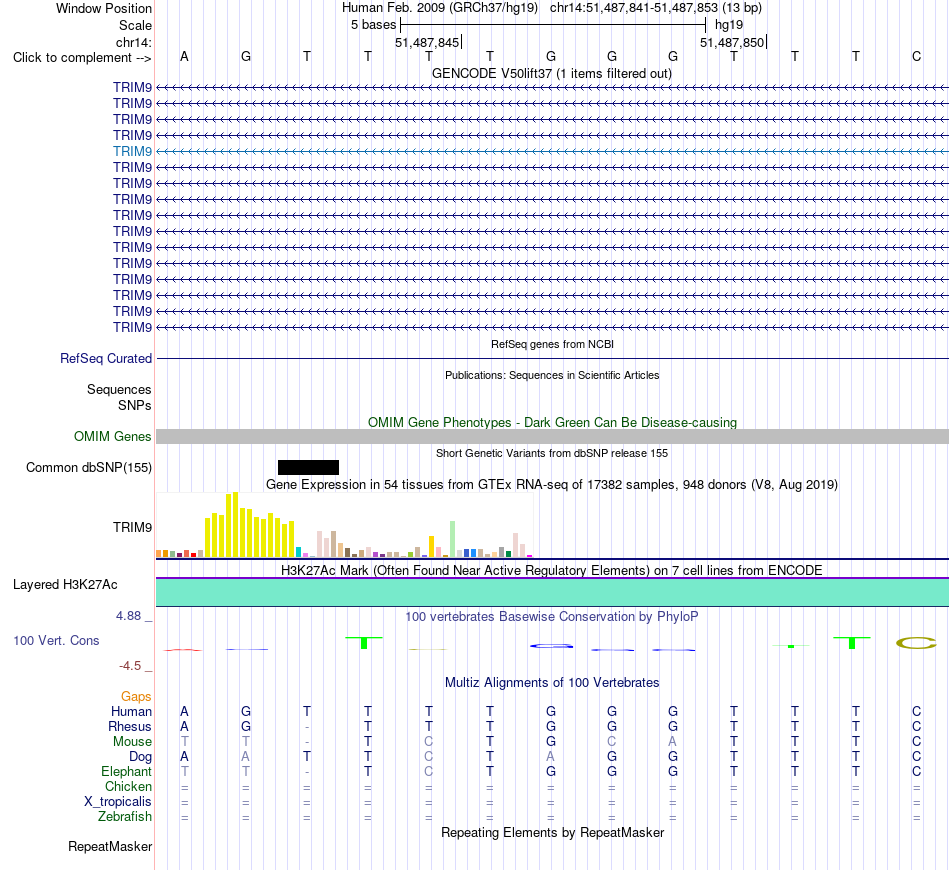Viewport: 950px width, 870px height.
Task: Click the black dbSNP variant block
Action: (x=308, y=467)
